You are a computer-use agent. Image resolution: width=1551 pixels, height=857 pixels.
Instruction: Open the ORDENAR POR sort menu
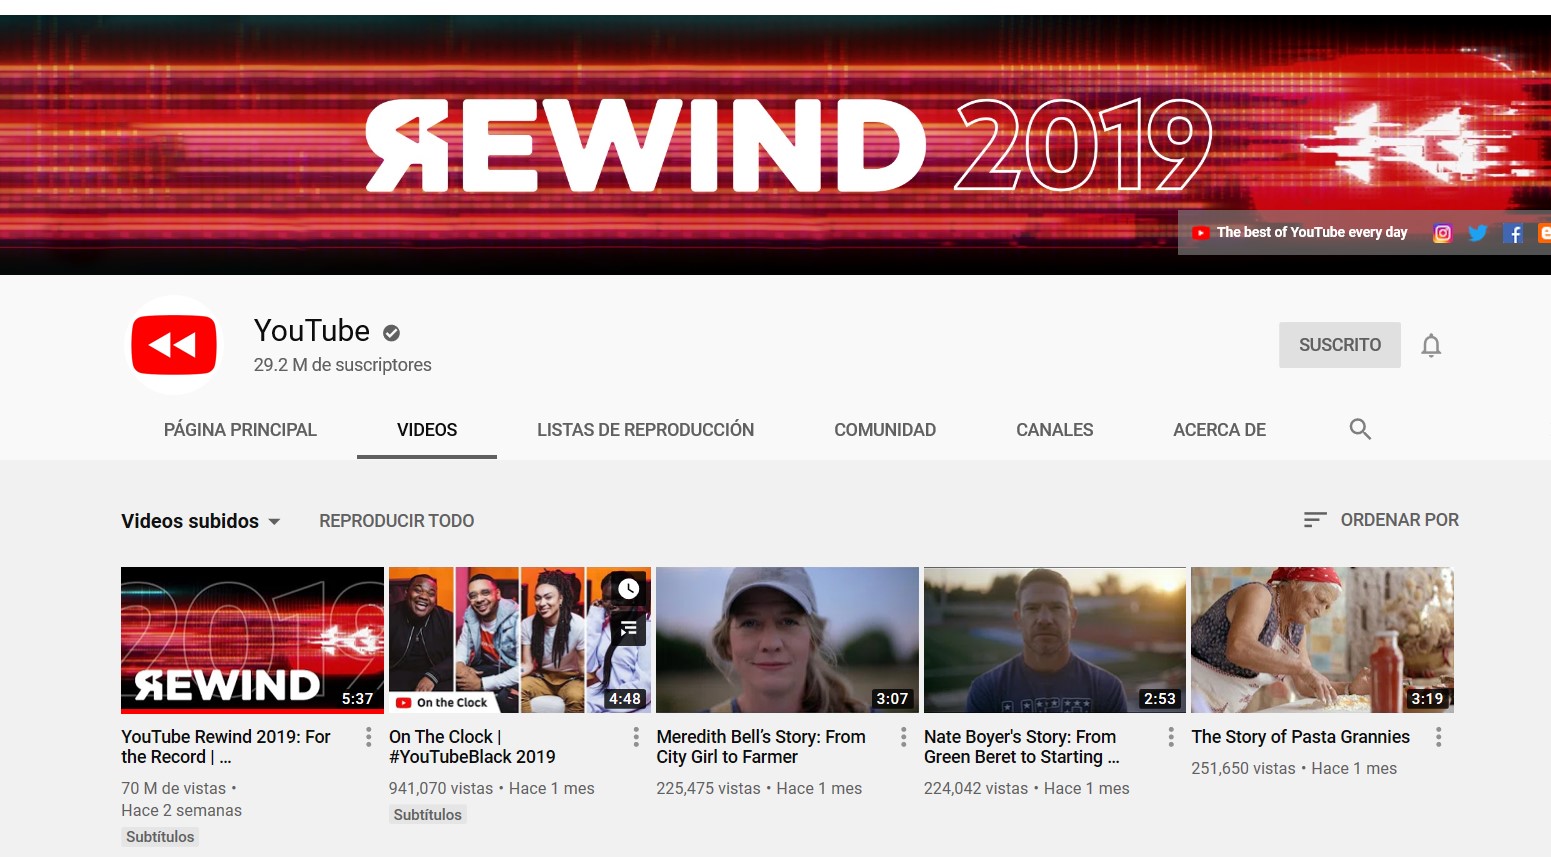(1381, 520)
